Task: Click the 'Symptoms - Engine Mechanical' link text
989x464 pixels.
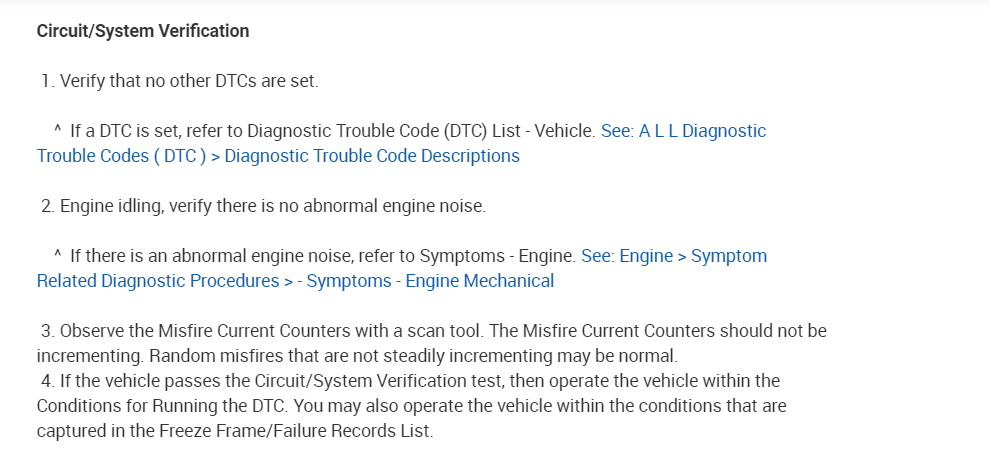Action: click(430, 281)
